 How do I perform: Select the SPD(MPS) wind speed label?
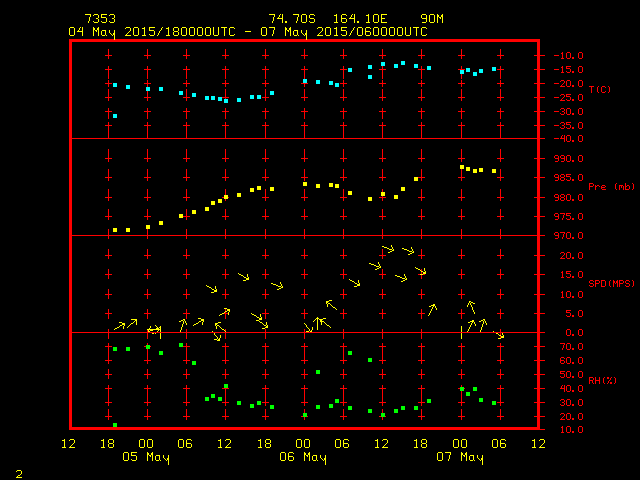611,284
